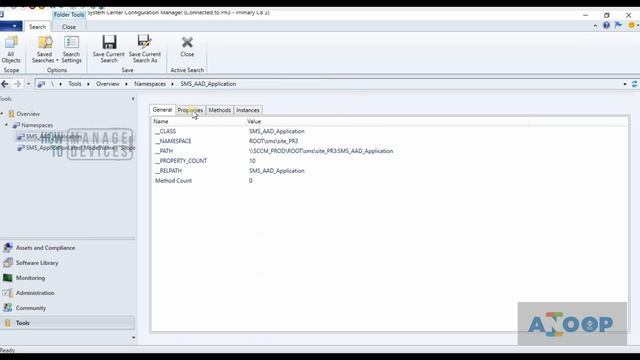
Task: Select the __CLASS row
Action: (x=389, y=131)
